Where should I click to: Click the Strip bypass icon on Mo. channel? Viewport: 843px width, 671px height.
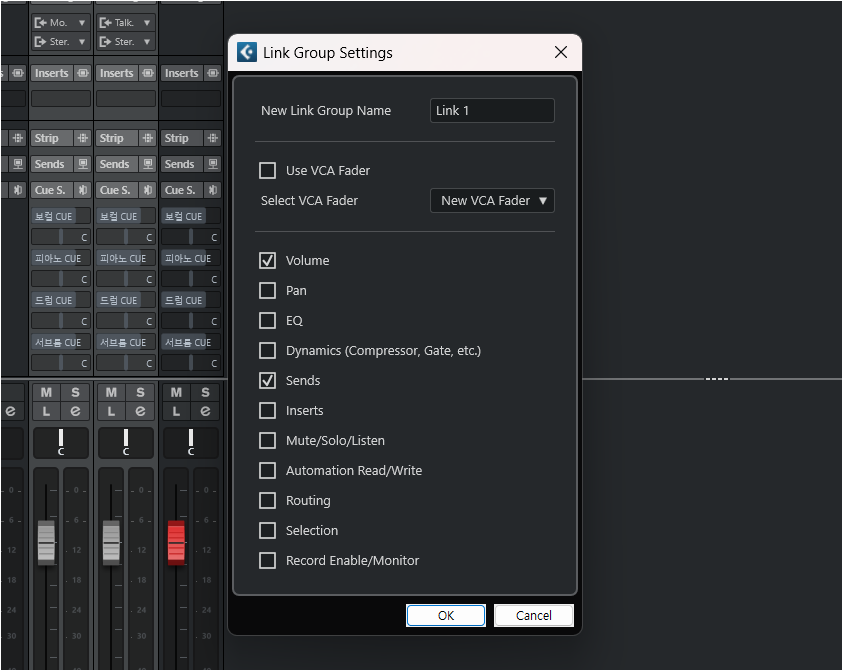coord(82,138)
